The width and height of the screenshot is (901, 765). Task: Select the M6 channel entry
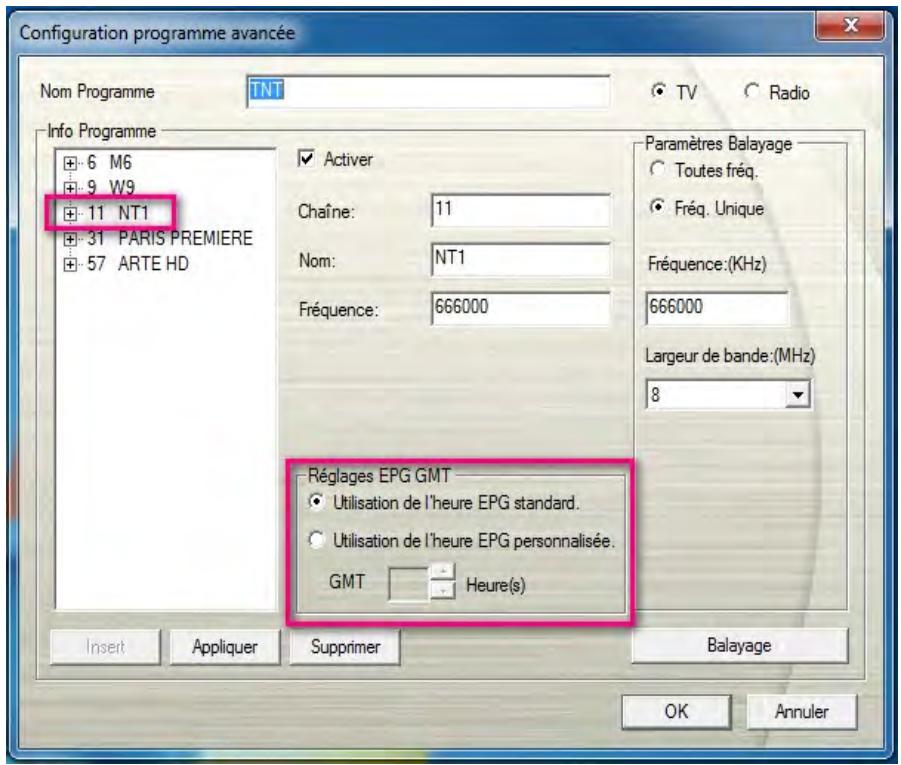point(109,163)
